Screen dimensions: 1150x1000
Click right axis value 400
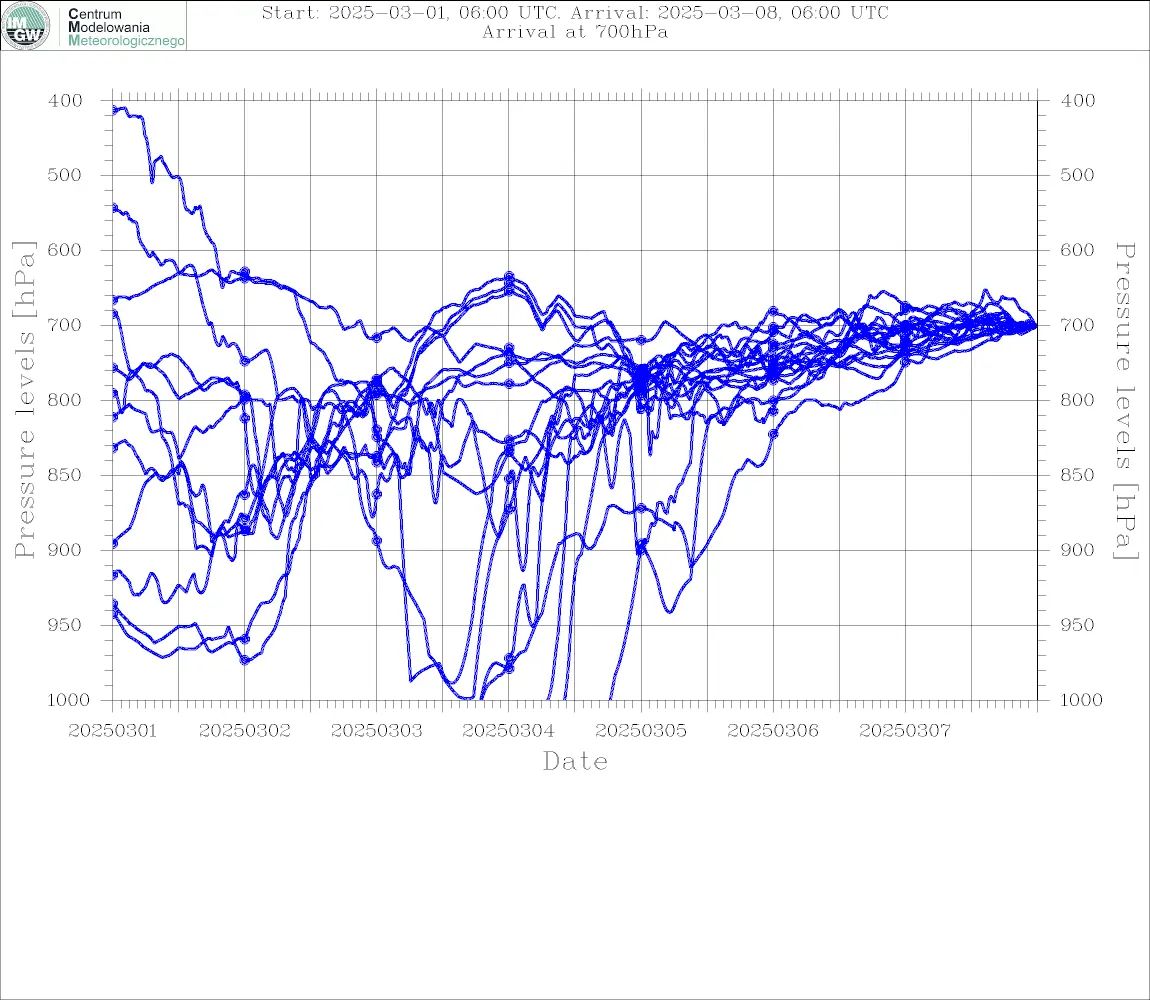pos(1078,101)
